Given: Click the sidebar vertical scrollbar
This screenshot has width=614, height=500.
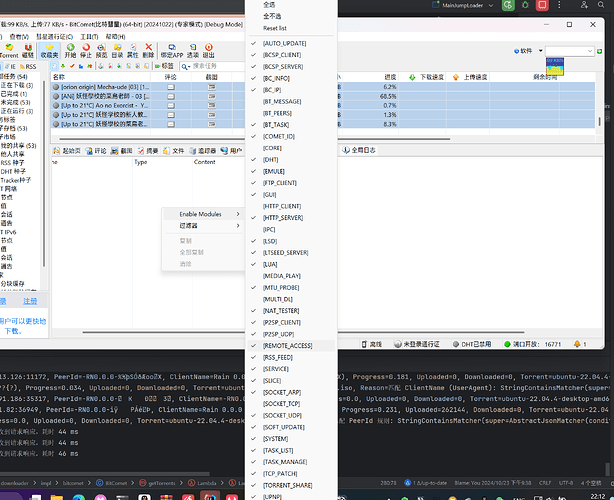Looking at the screenshot, I should pos(44,174).
